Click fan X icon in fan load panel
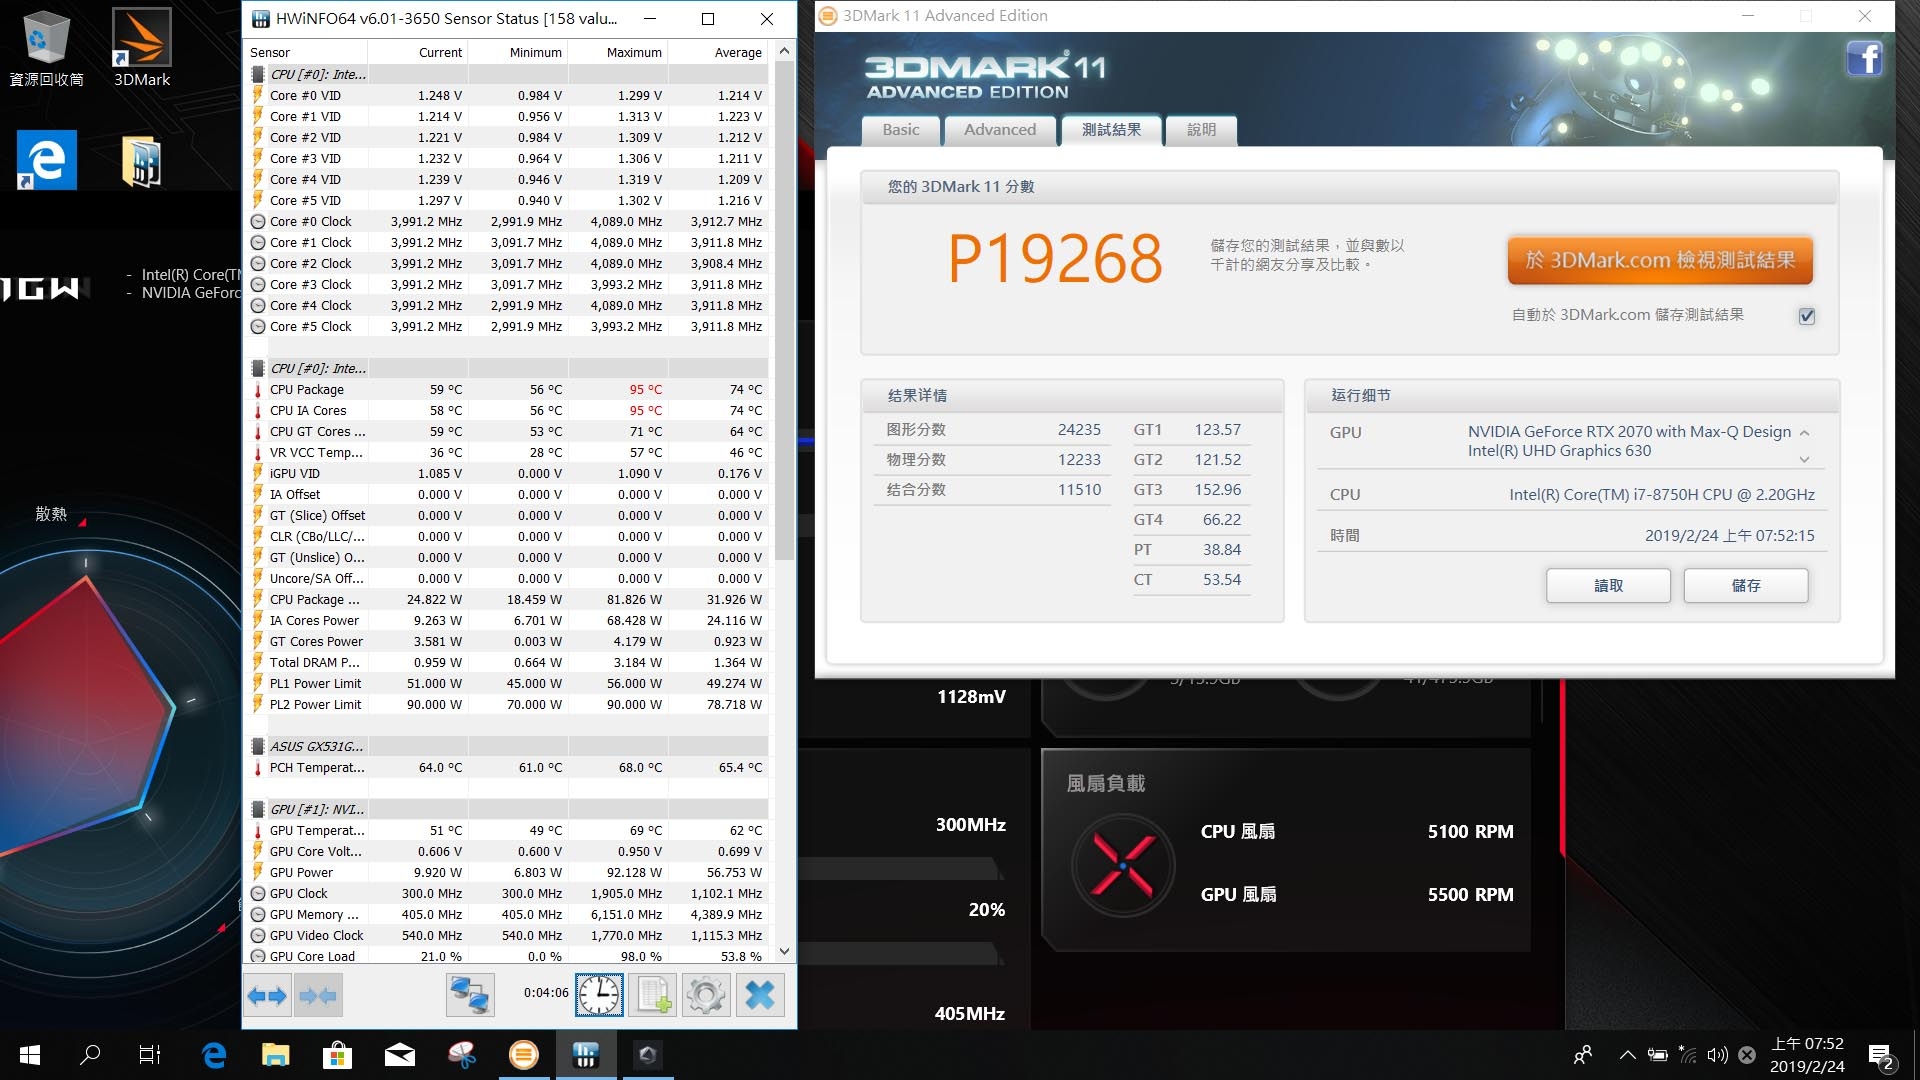The image size is (1920, 1080). coord(1123,864)
